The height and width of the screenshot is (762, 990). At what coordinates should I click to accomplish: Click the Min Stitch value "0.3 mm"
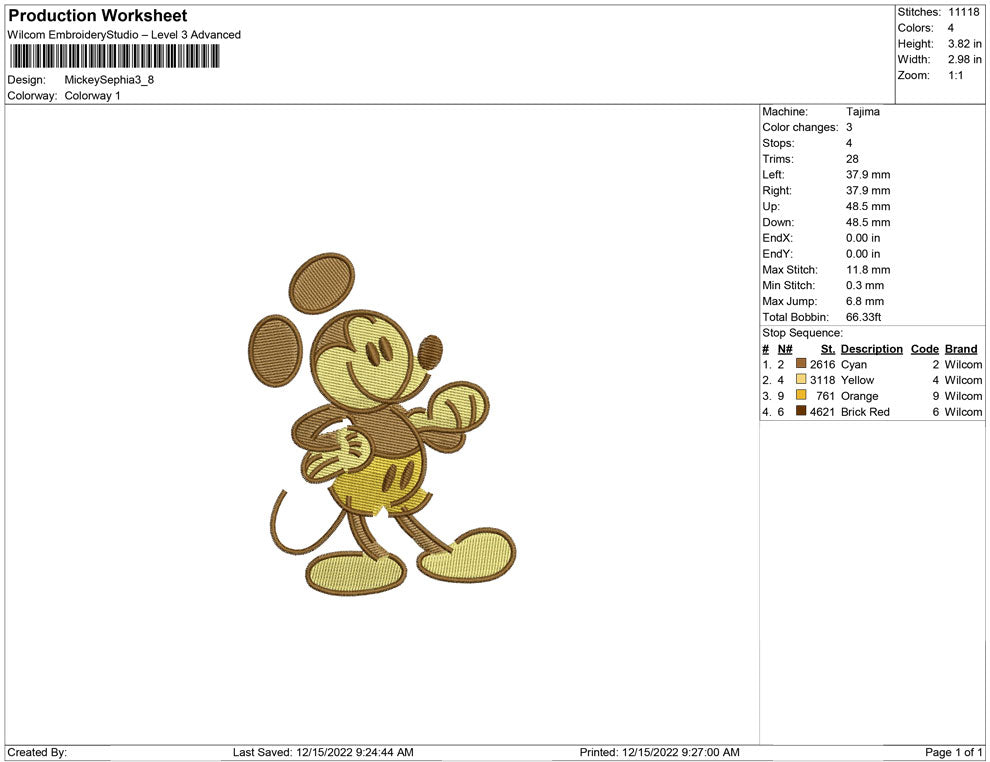click(865, 285)
